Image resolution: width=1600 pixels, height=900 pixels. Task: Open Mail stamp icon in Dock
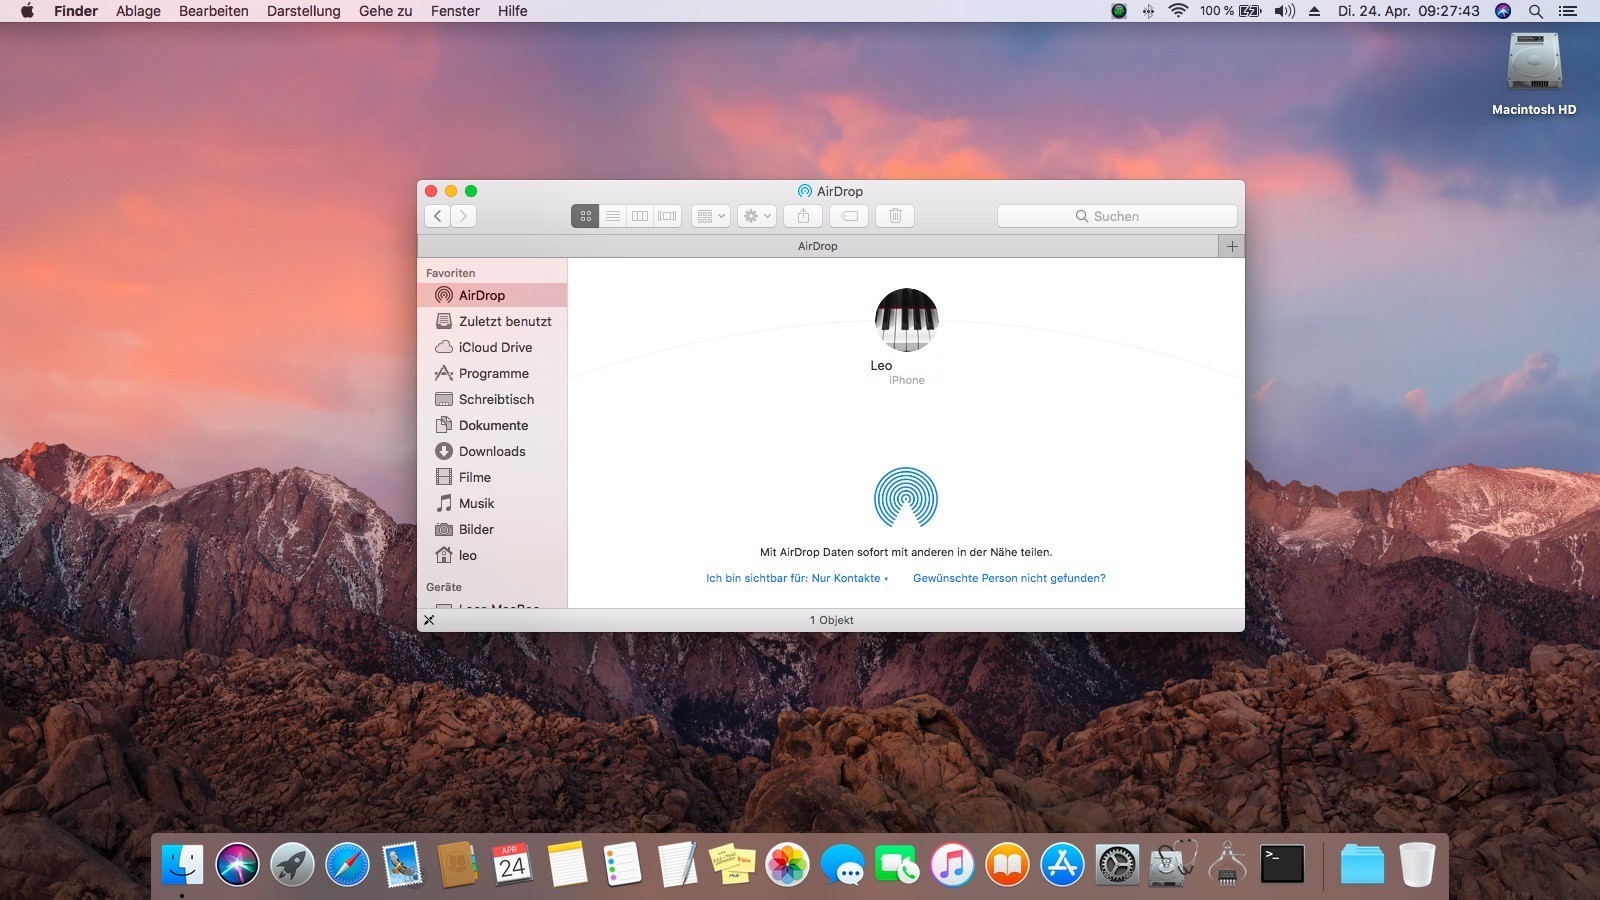click(x=402, y=864)
